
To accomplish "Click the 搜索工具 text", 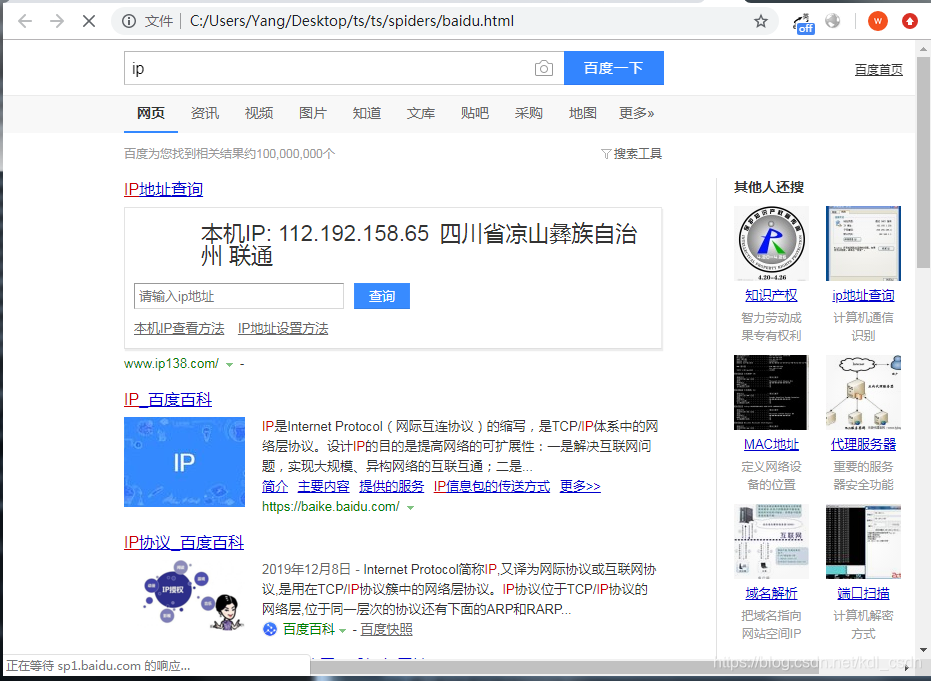I will point(638,154).
